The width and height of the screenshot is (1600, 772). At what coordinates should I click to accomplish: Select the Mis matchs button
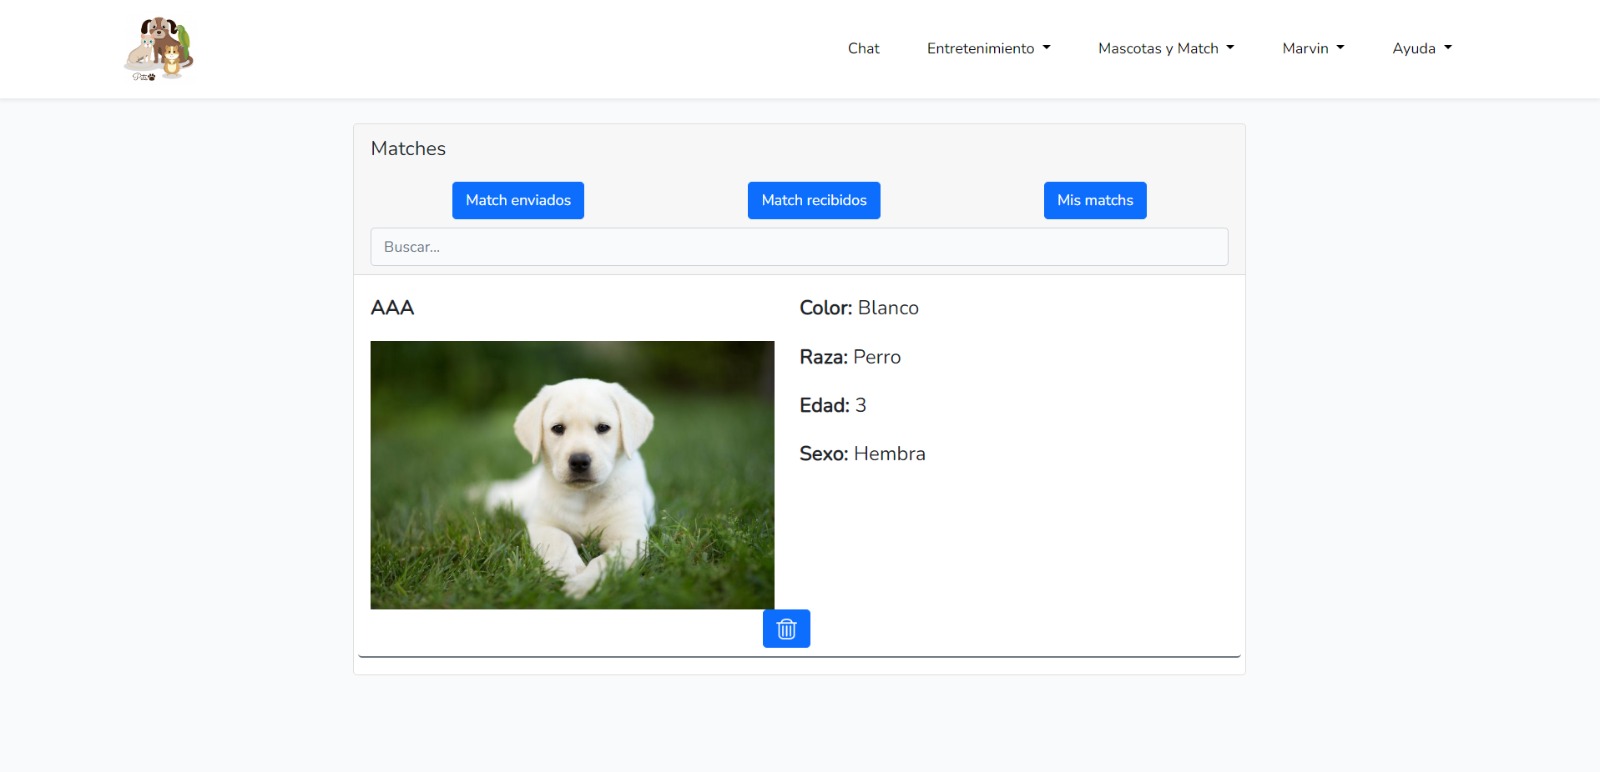1095,200
